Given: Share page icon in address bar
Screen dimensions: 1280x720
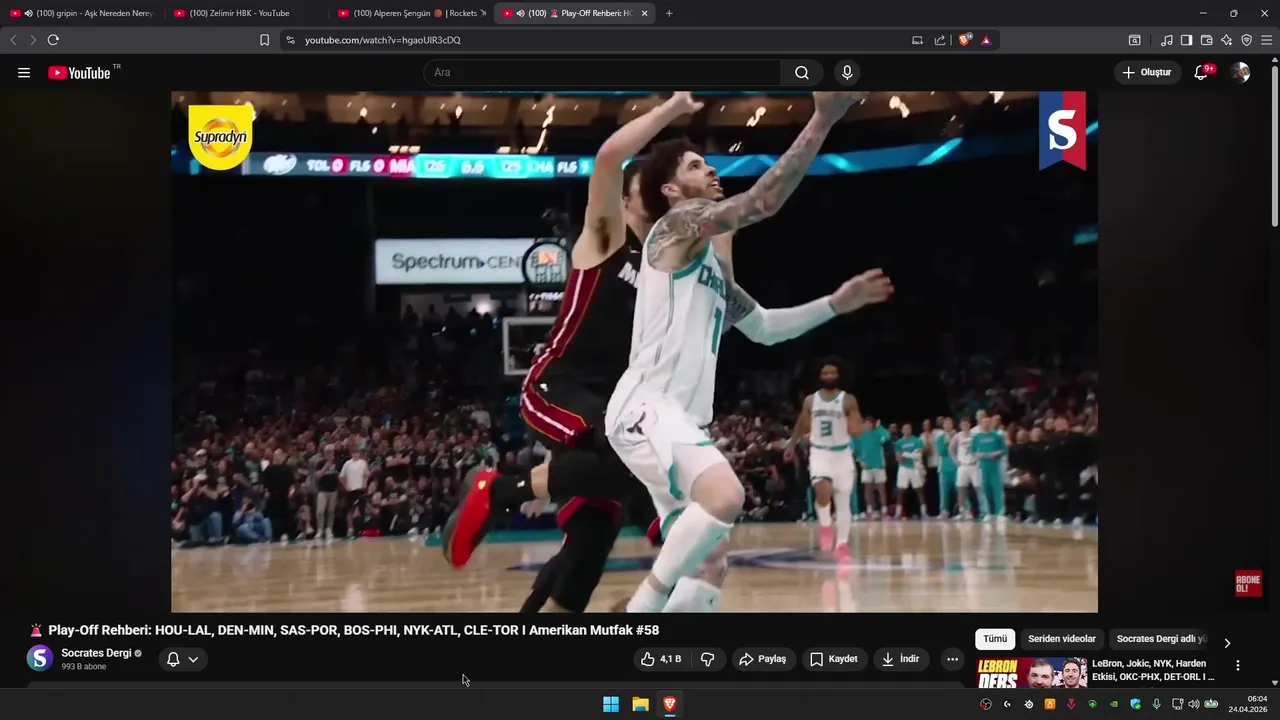Looking at the screenshot, I should [x=940, y=40].
